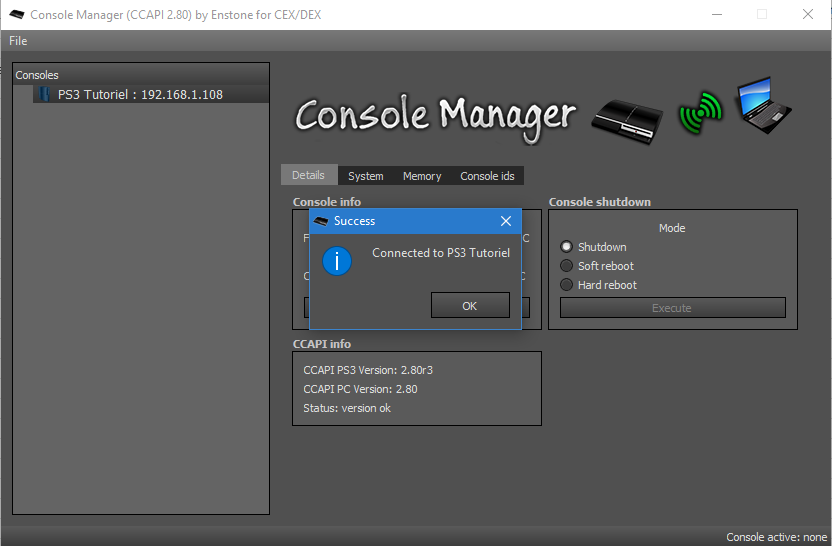Close the Success dialog with X

point(506,221)
